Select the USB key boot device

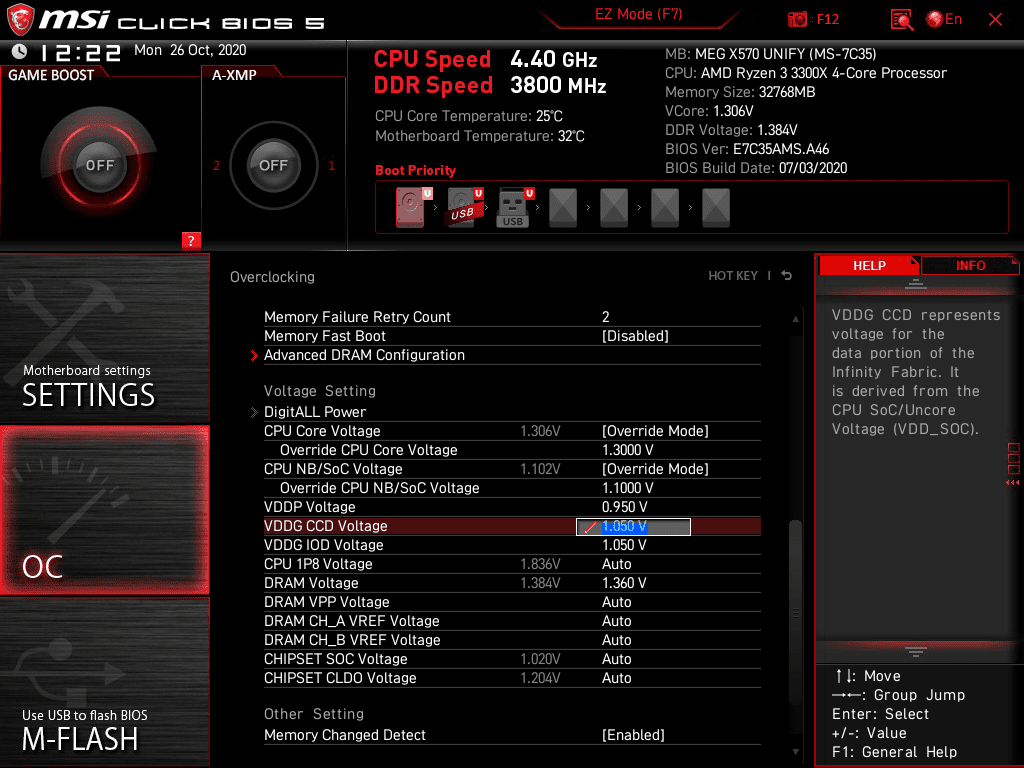click(515, 207)
